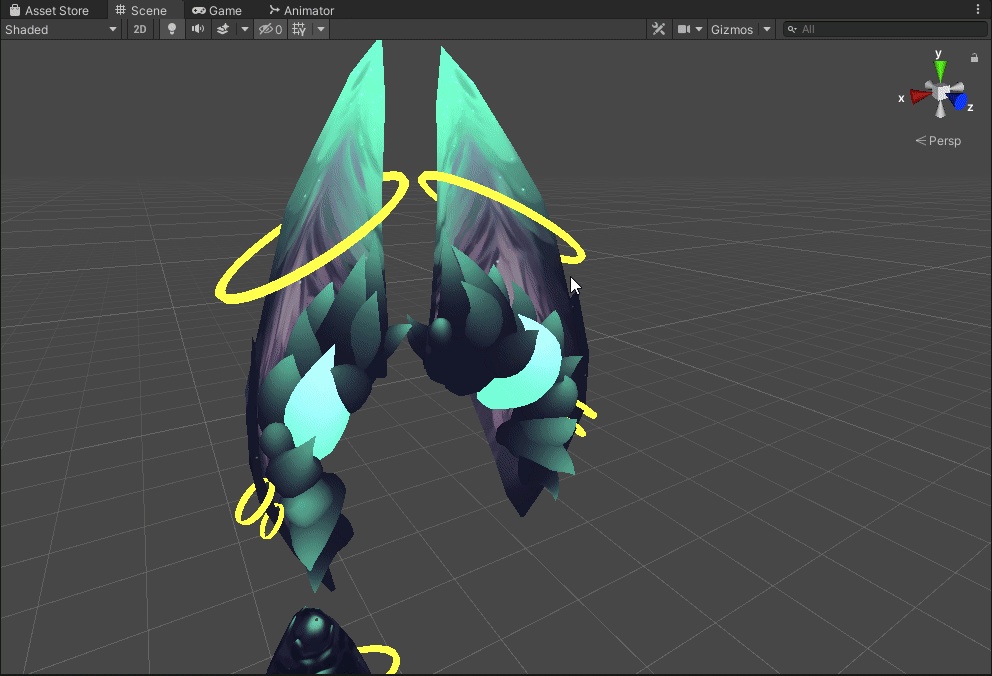Click the effects (flare) icon

coord(224,29)
